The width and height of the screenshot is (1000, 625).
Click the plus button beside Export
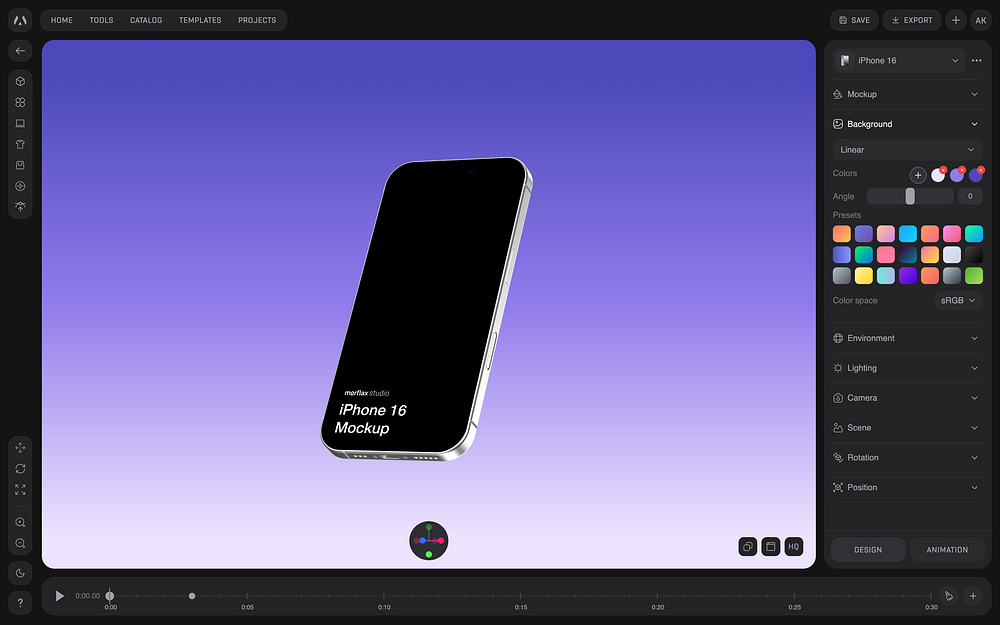955,20
